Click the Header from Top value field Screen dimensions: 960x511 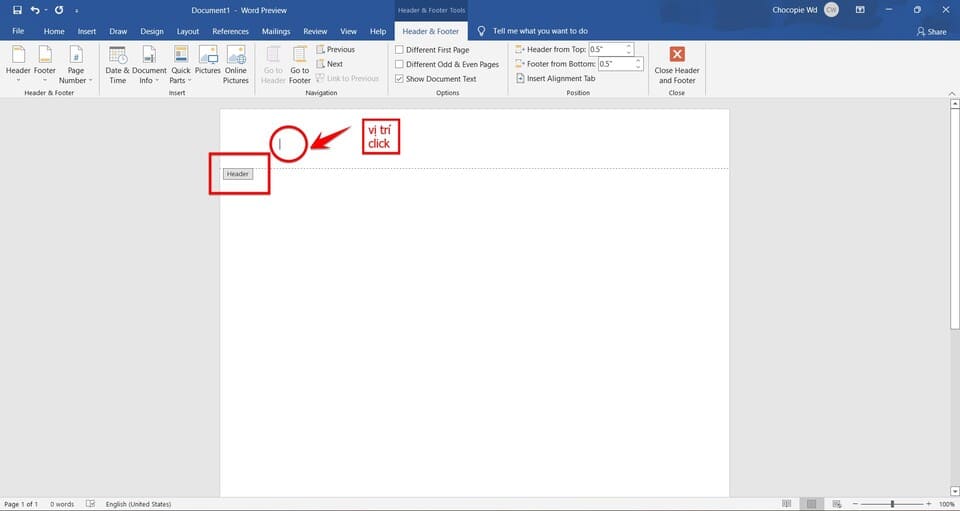[610, 49]
